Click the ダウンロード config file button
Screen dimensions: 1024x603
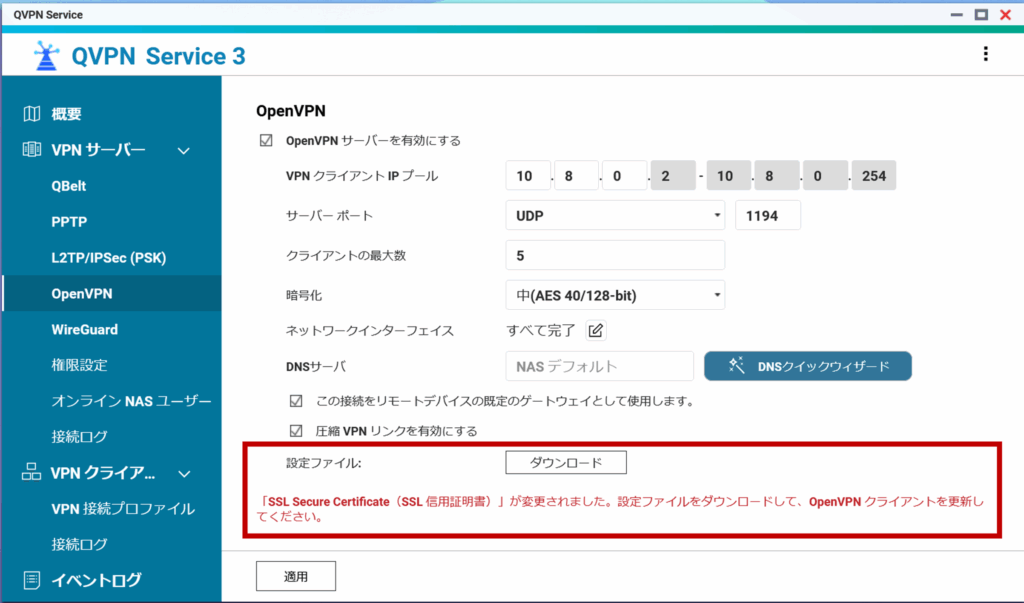[x=565, y=462]
